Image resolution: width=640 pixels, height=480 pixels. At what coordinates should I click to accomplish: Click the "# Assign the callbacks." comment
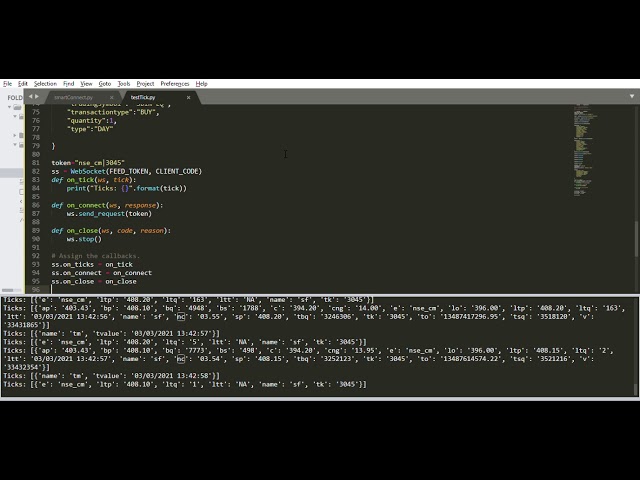(96, 256)
